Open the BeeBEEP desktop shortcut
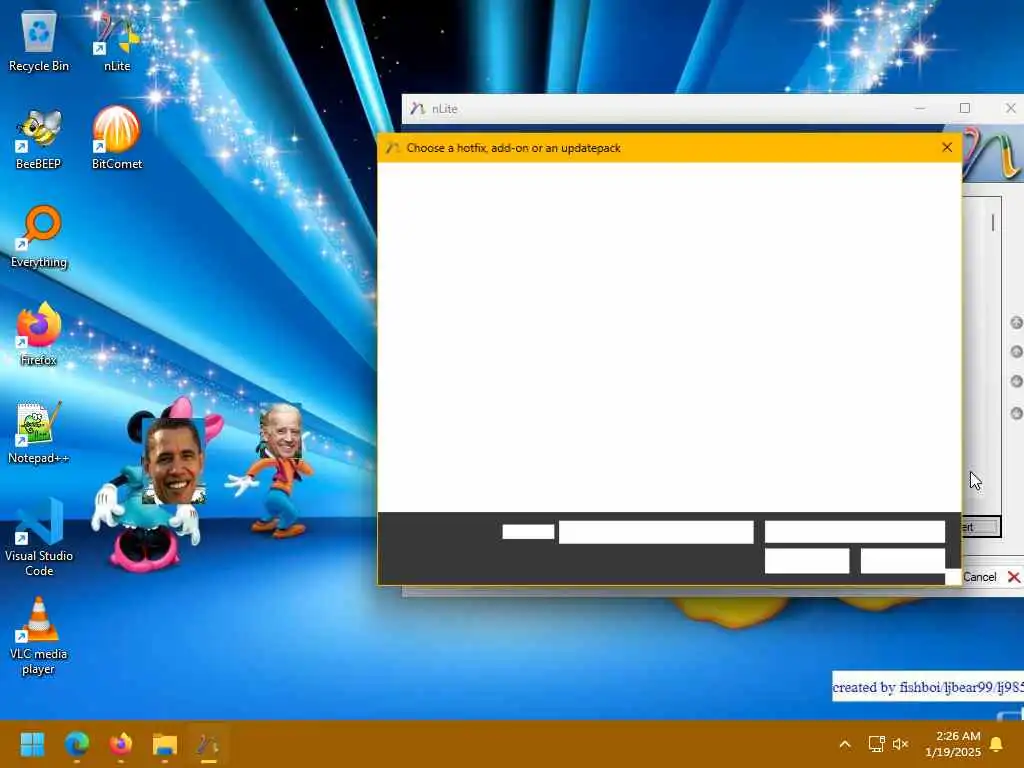 click(x=39, y=139)
